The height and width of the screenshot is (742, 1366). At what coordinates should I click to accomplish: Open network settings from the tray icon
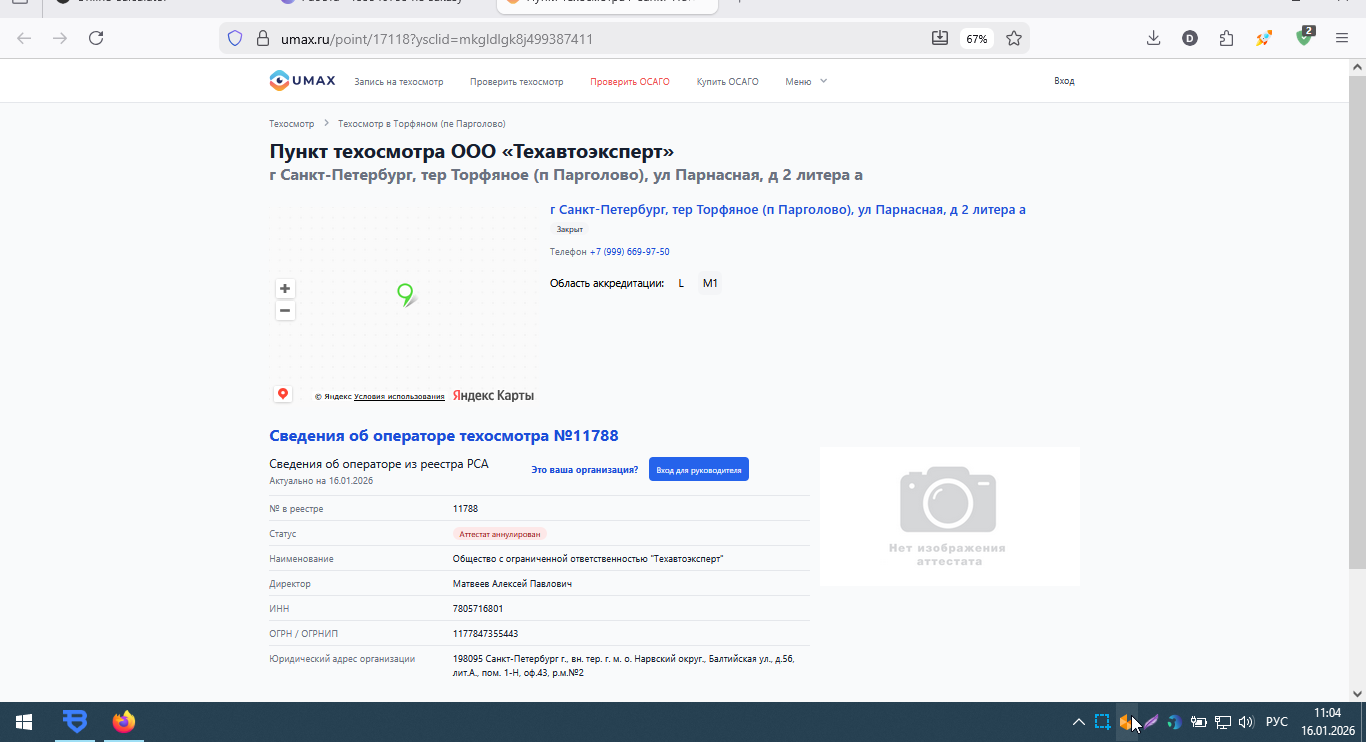tap(1222, 721)
